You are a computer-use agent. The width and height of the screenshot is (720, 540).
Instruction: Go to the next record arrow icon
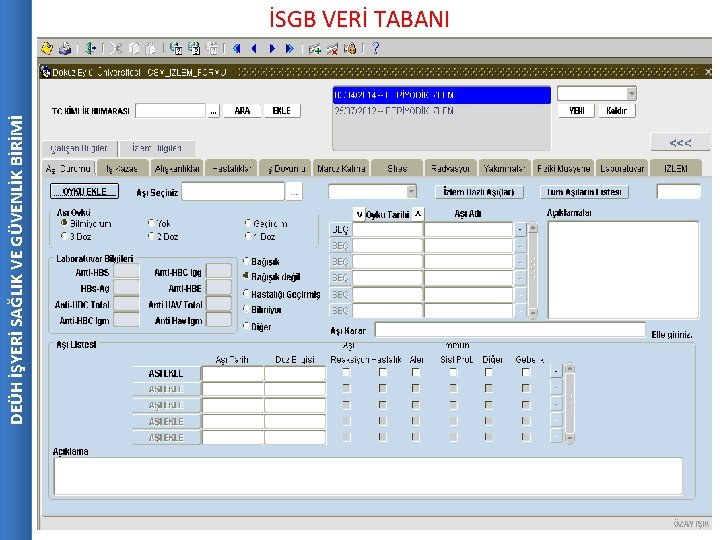272,48
